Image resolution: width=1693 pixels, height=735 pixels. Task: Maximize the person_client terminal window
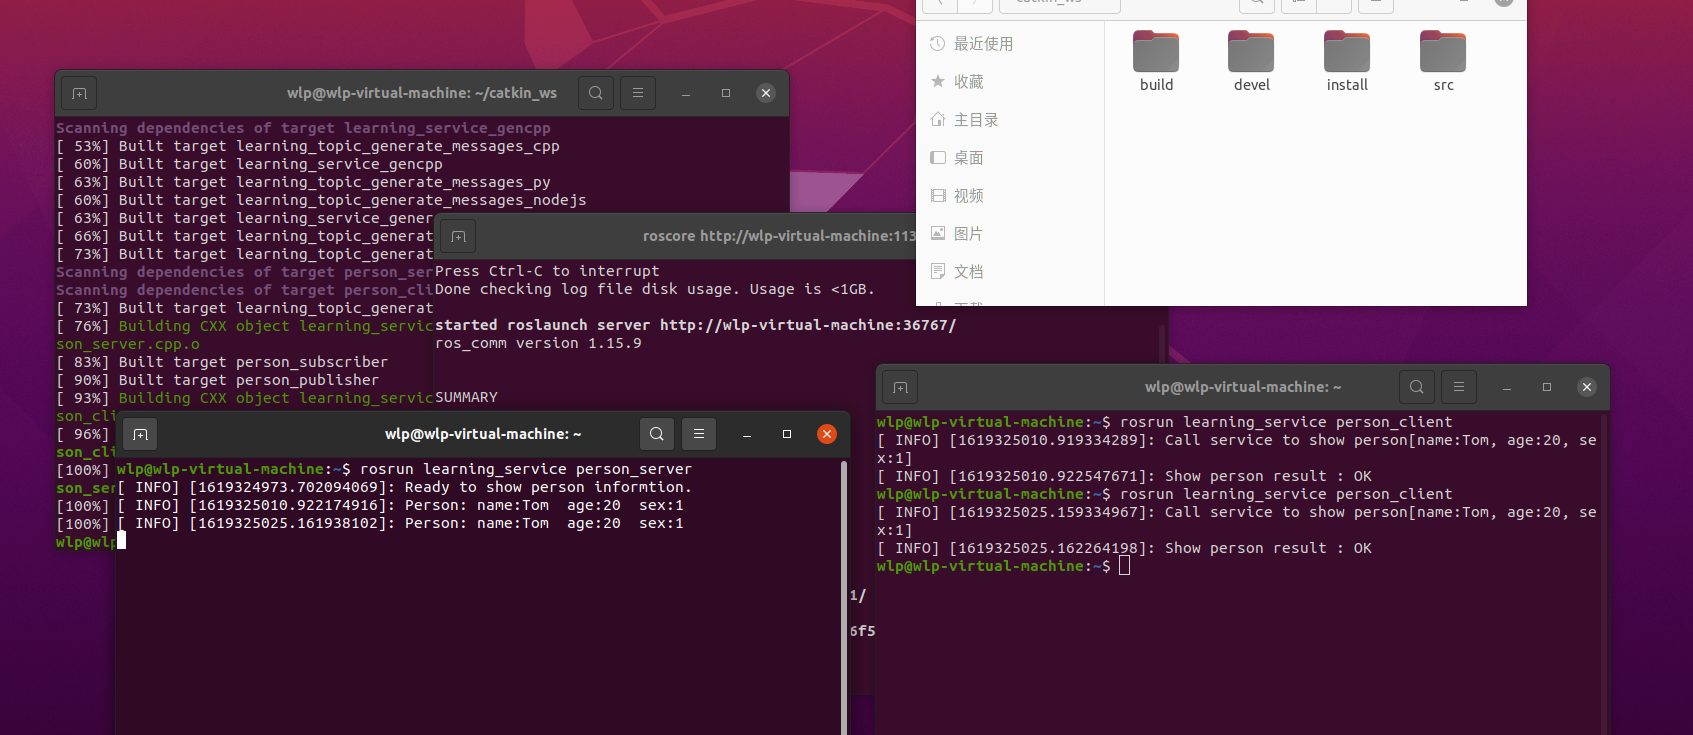click(x=1547, y=387)
